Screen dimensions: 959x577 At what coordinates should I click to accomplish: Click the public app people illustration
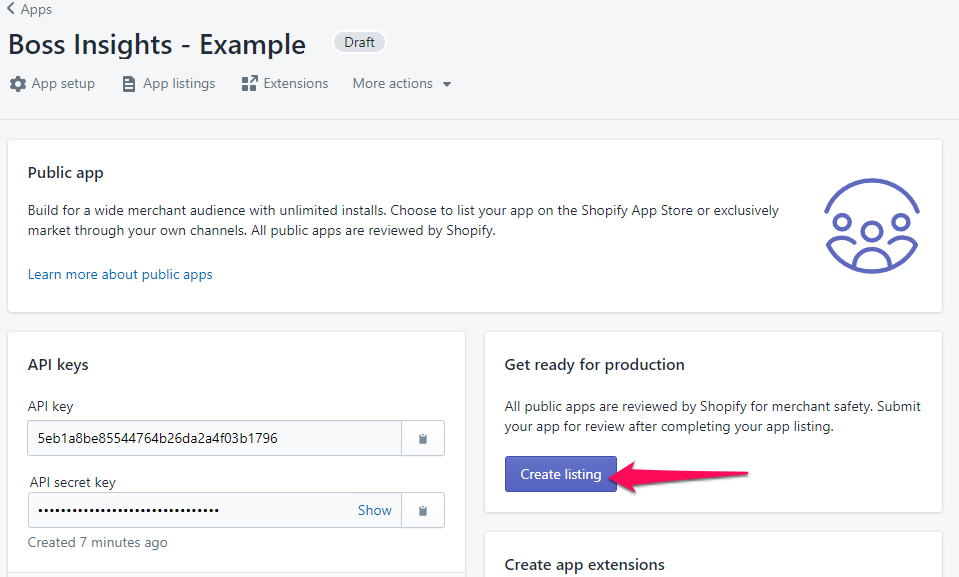tap(872, 225)
